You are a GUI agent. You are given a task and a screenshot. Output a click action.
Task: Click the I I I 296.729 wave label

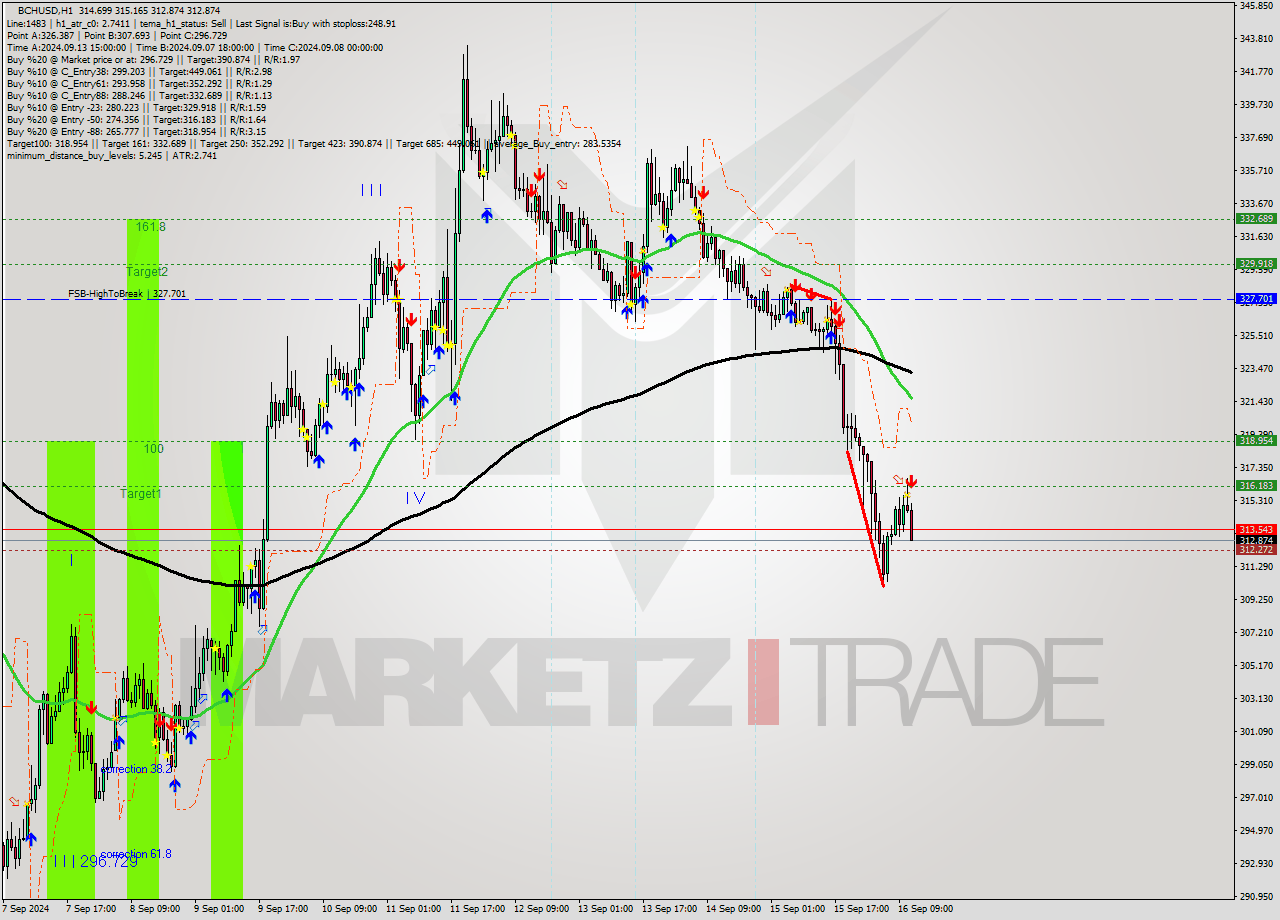(x=96, y=861)
